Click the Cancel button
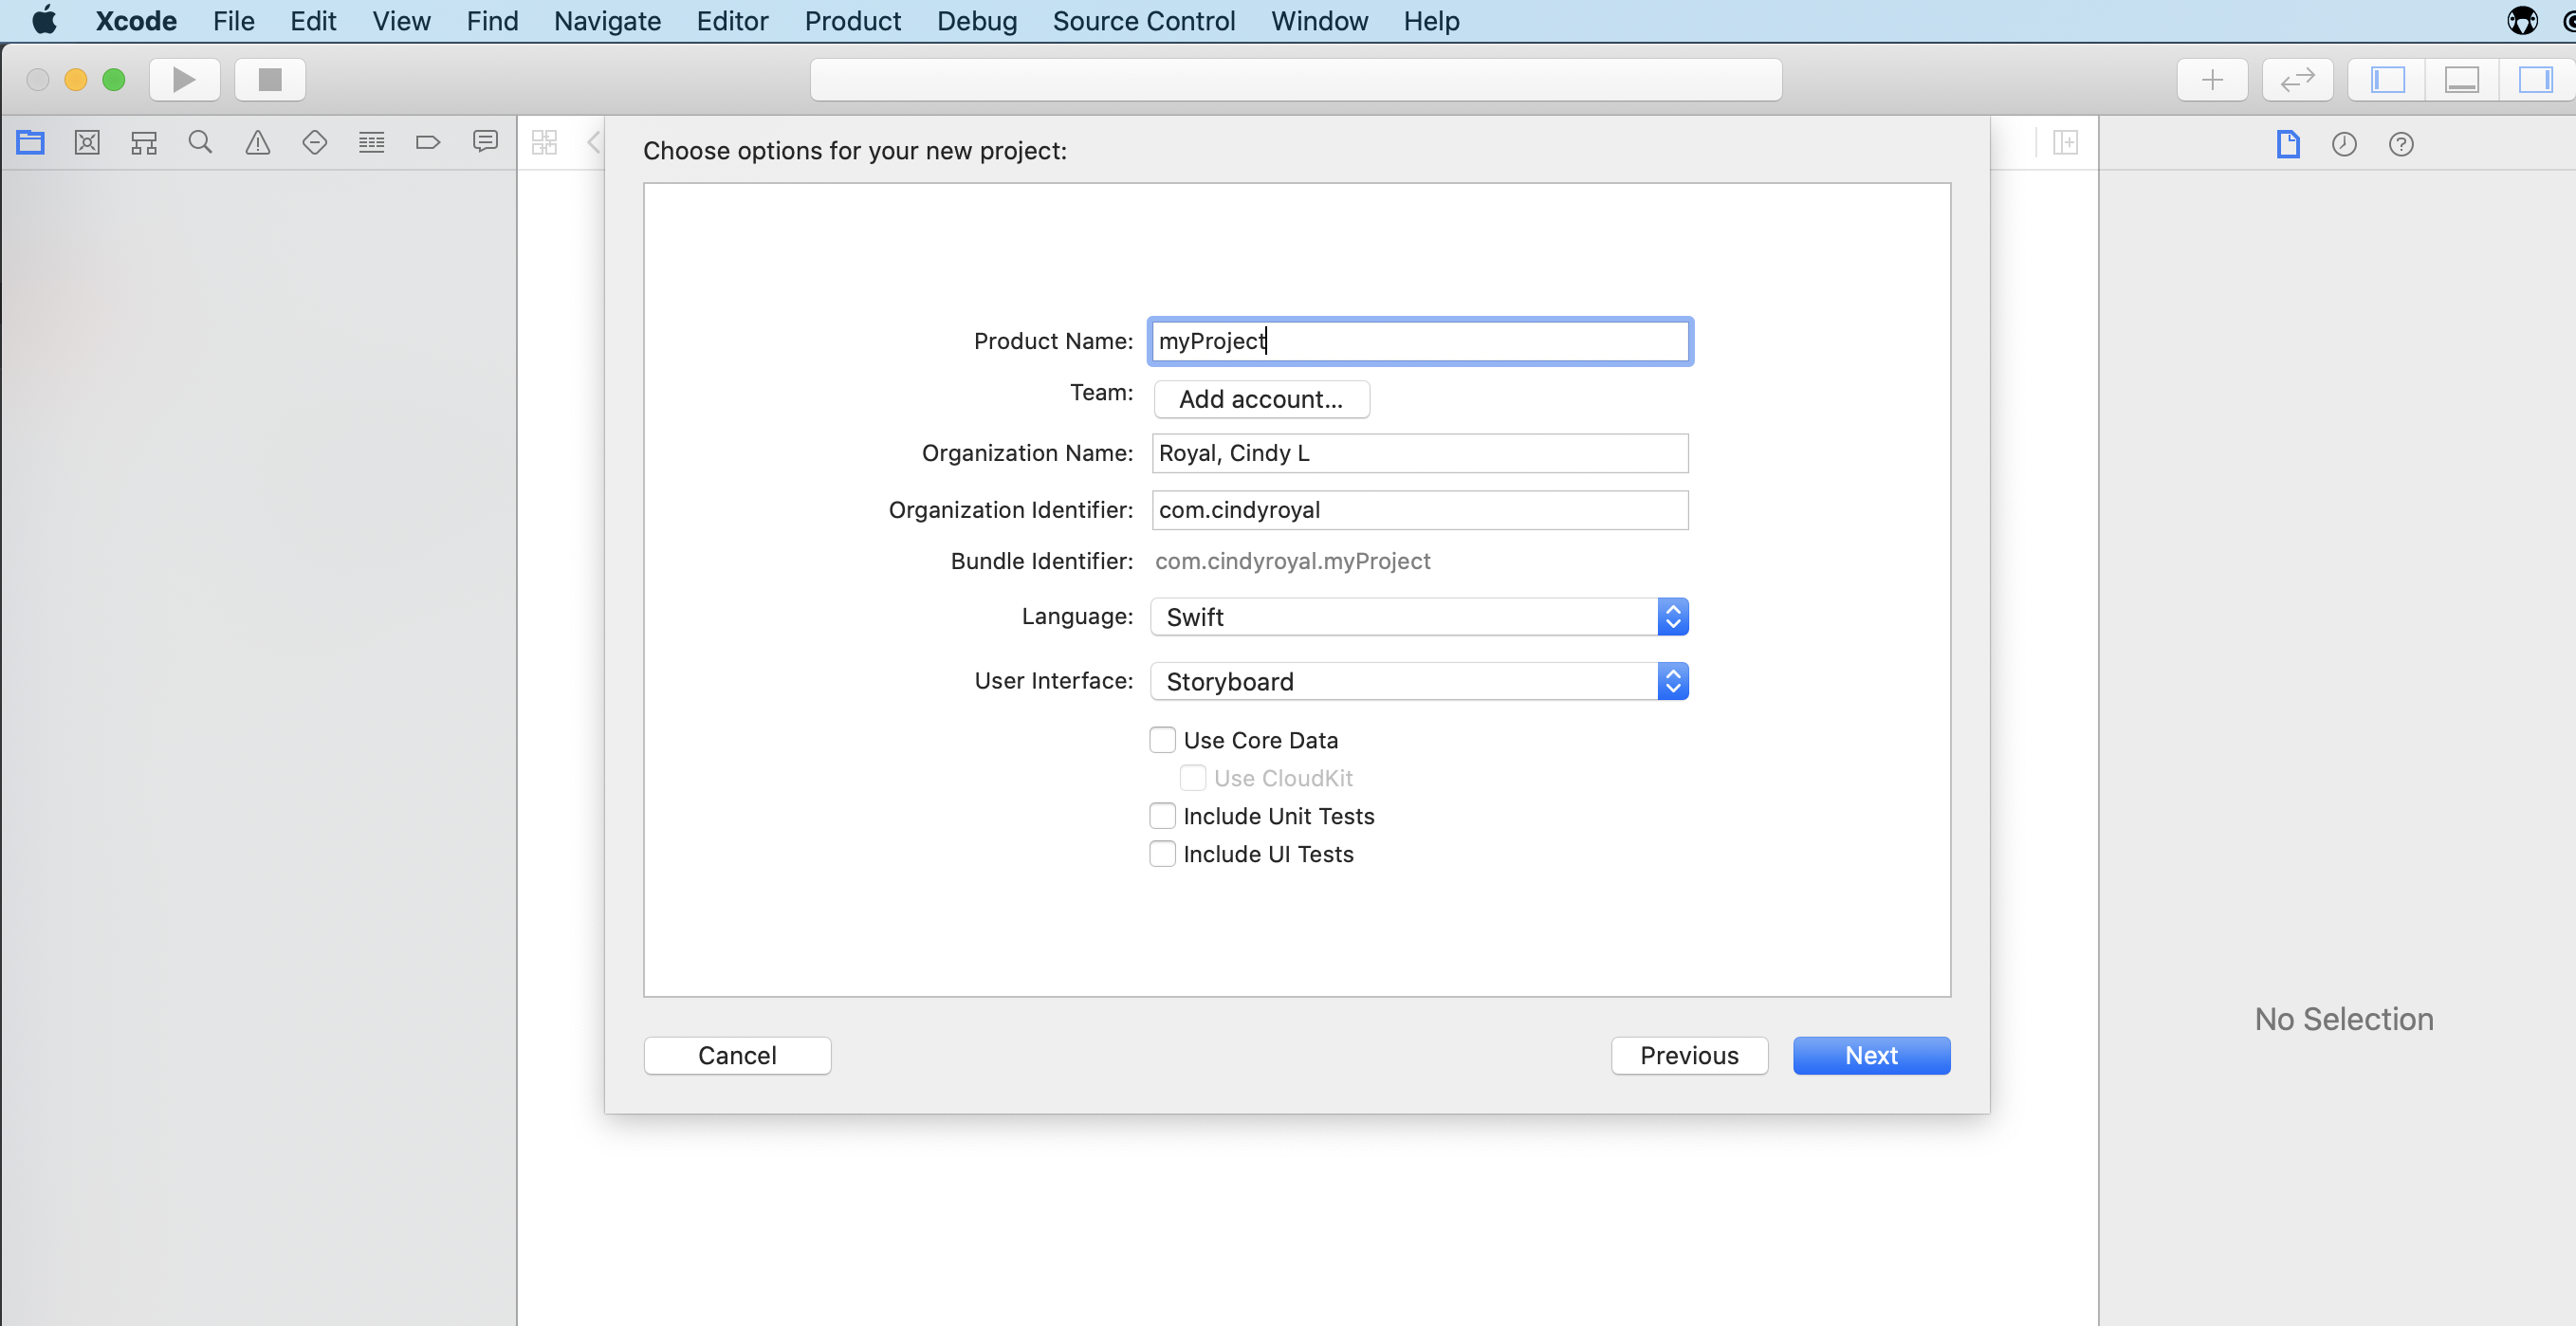This screenshot has width=2576, height=1326. pyautogui.click(x=737, y=1055)
